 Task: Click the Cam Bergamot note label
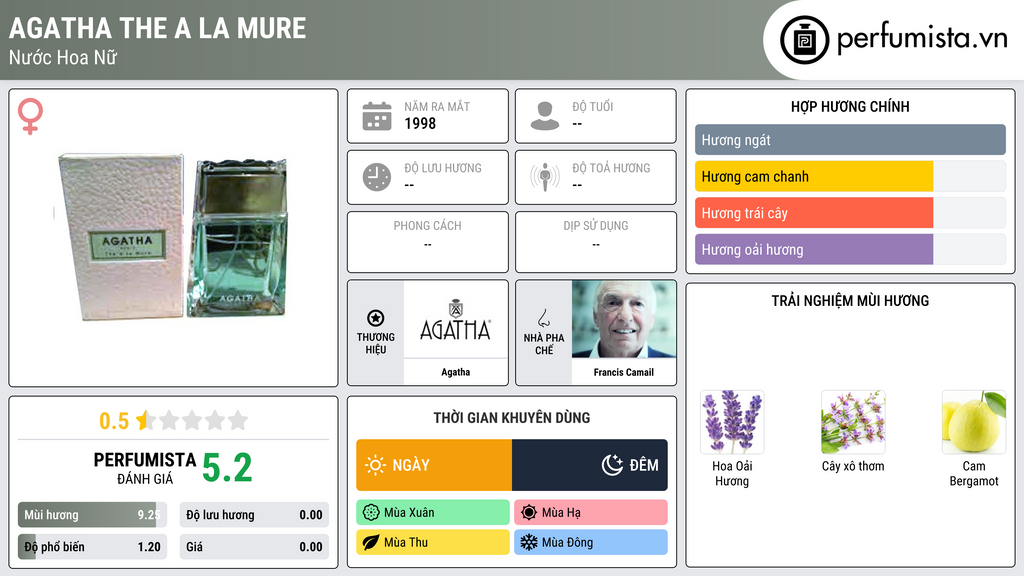[974, 473]
